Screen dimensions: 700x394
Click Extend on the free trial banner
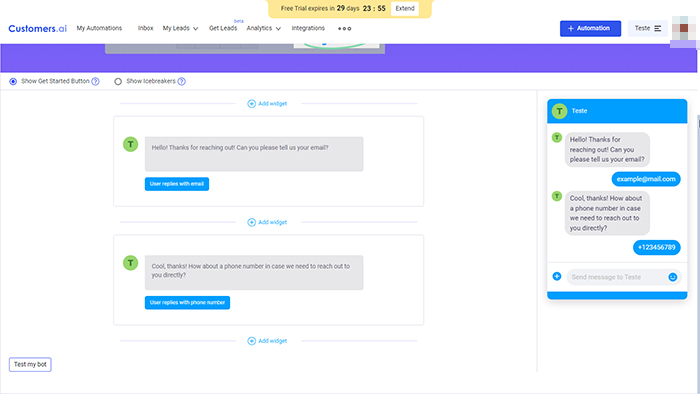point(404,8)
